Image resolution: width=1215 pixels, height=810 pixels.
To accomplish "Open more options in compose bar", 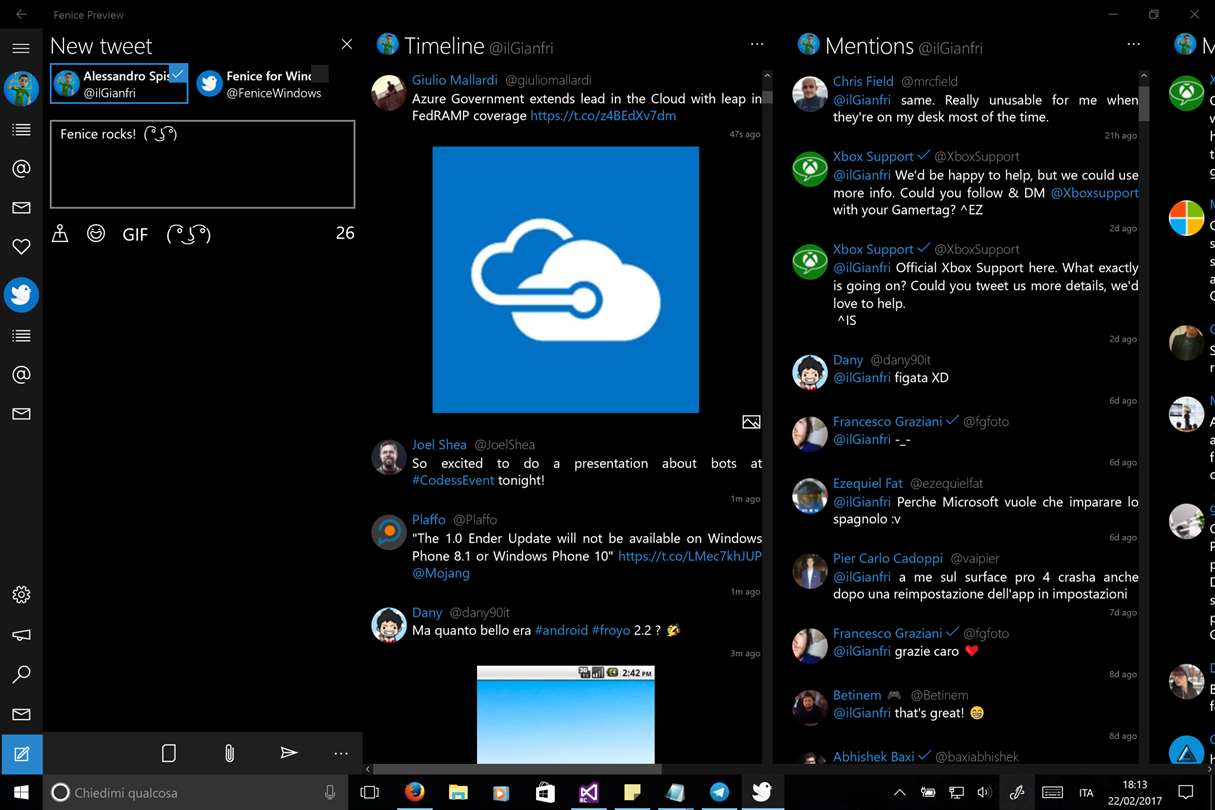I will tap(341, 753).
